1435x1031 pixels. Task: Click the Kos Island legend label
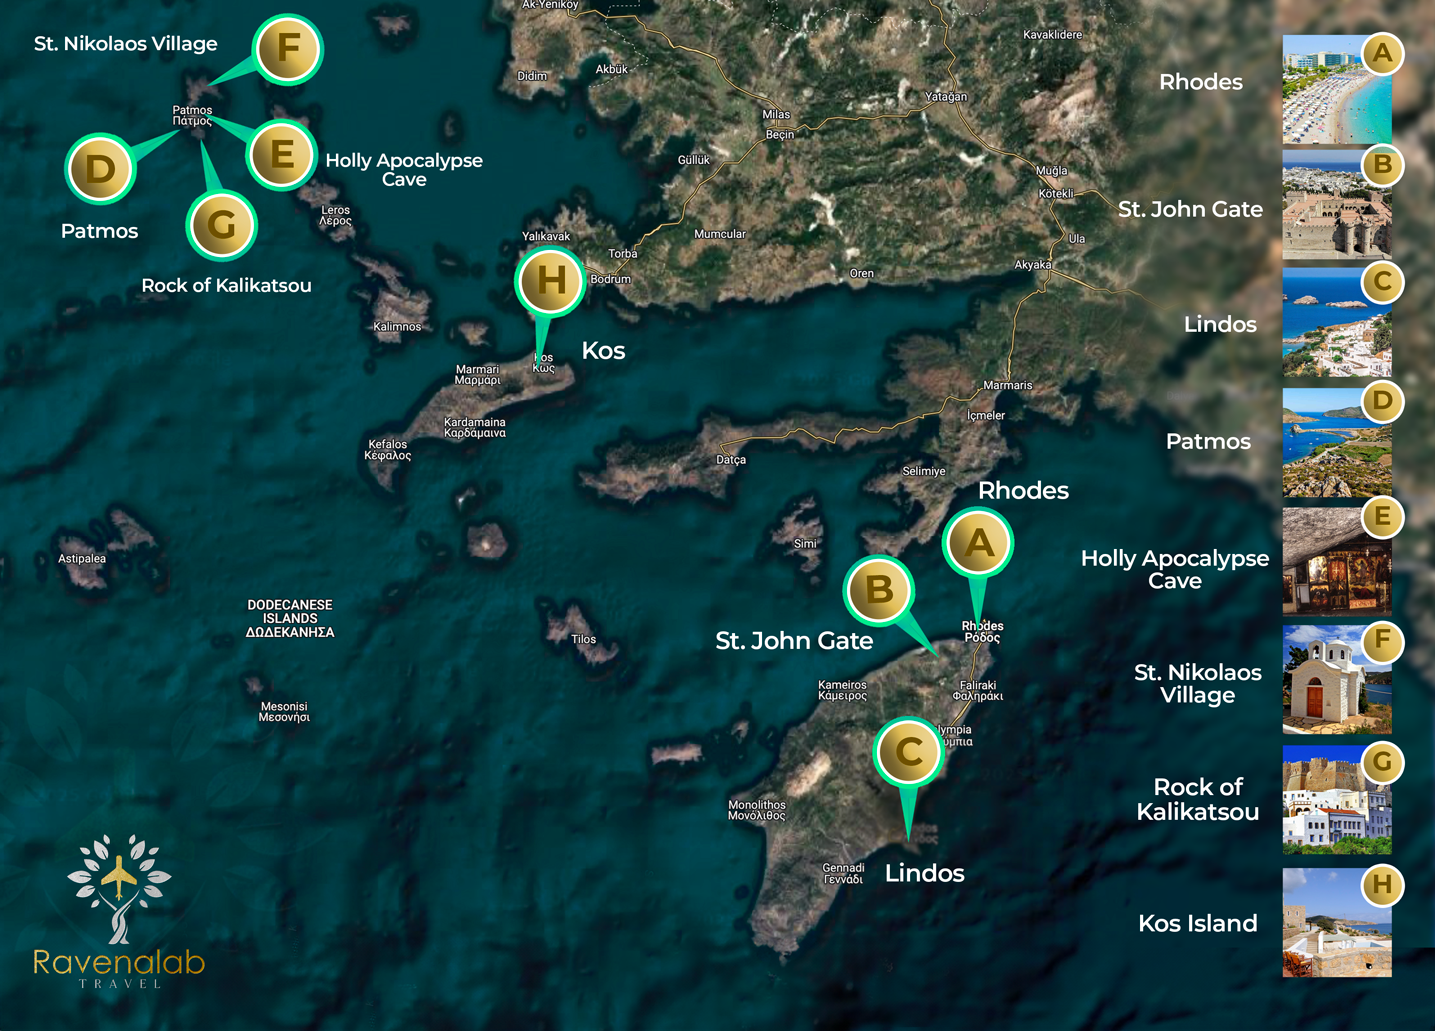pos(1197,923)
